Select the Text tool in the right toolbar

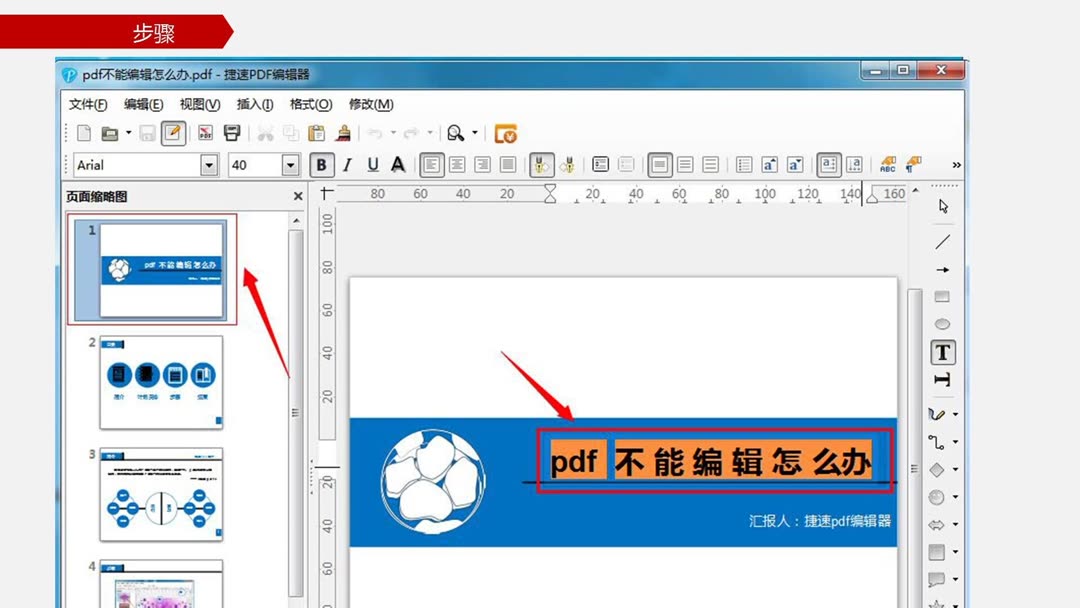pyautogui.click(x=941, y=352)
